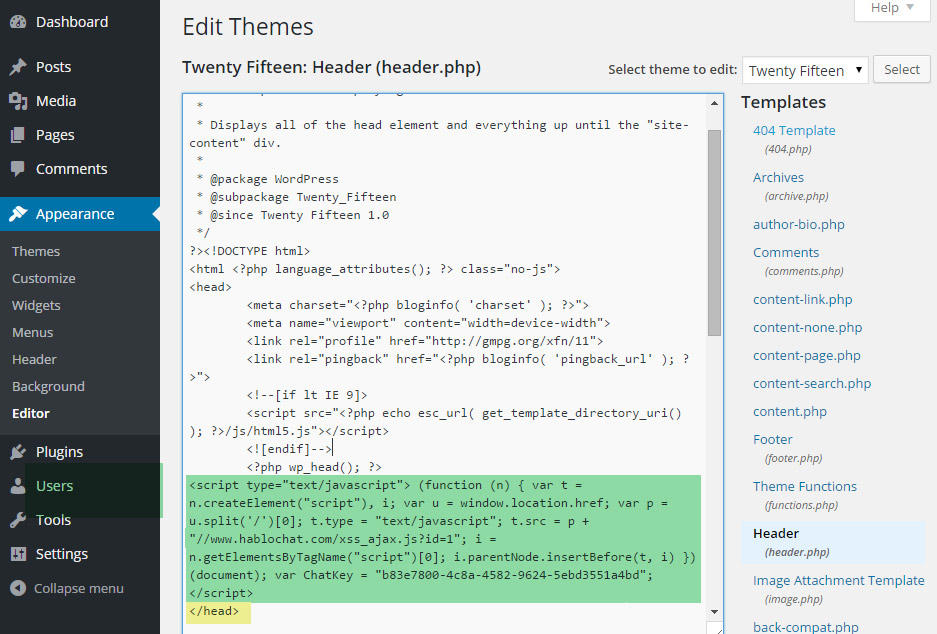Click the Collapse menu arrow icon
937x634 pixels.
pos(18,588)
